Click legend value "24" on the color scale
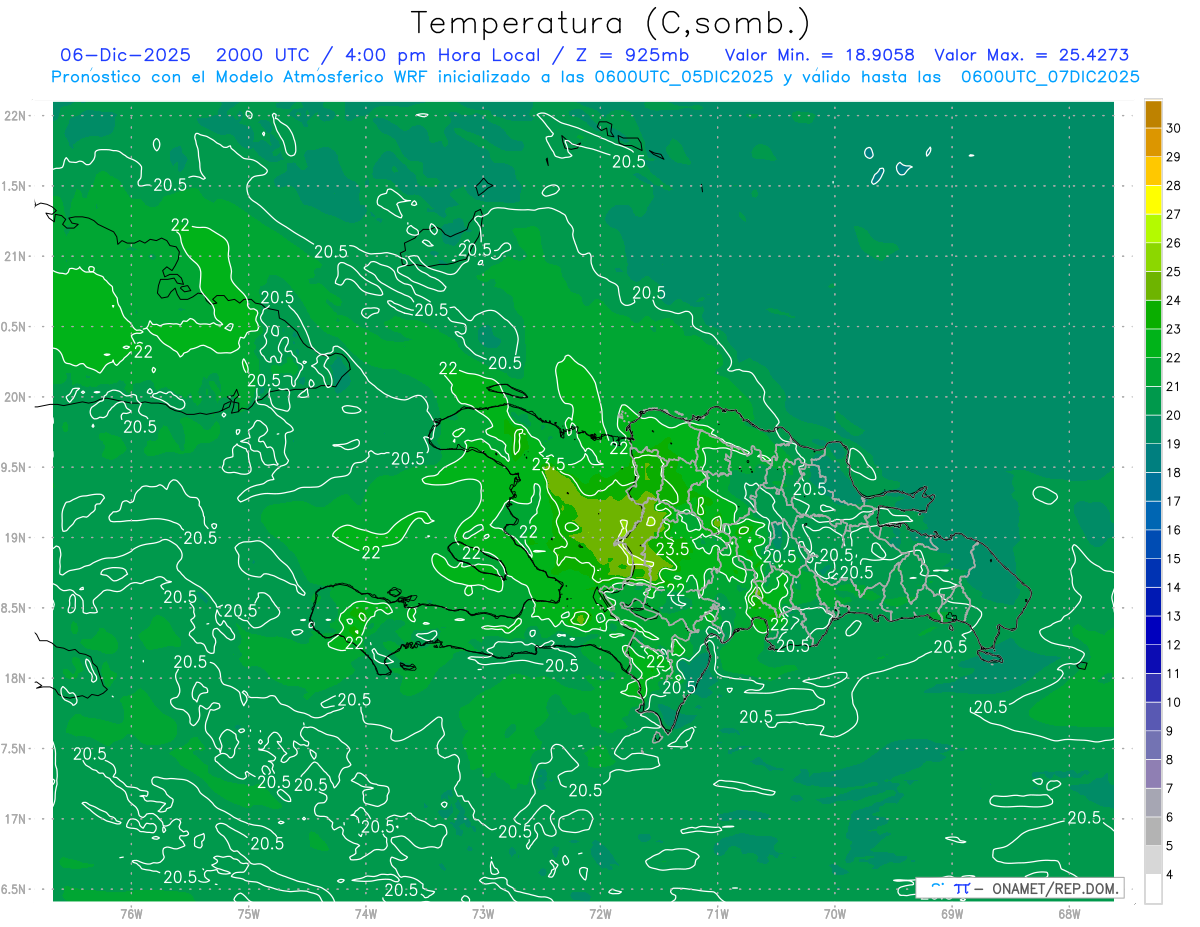The width and height of the screenshot is (1200, 927). click(x=1174, y=300)
